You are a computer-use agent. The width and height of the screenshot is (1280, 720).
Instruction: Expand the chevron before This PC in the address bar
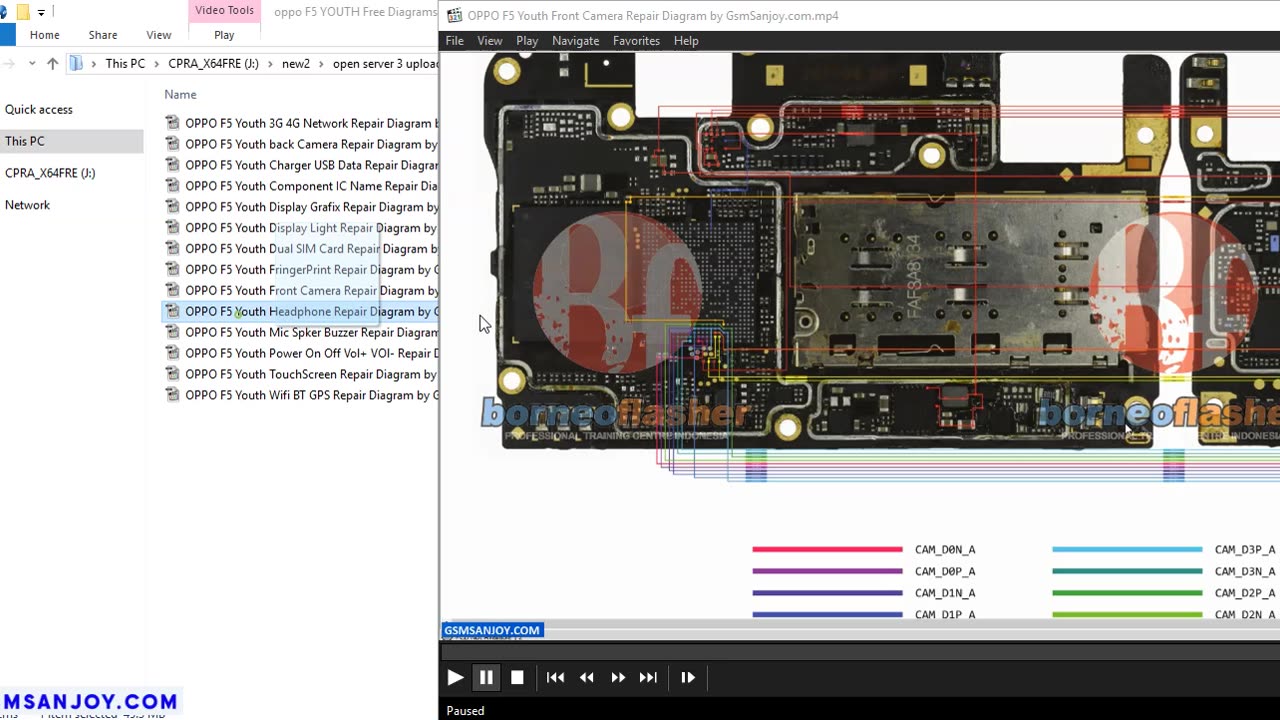pos(94,63)
